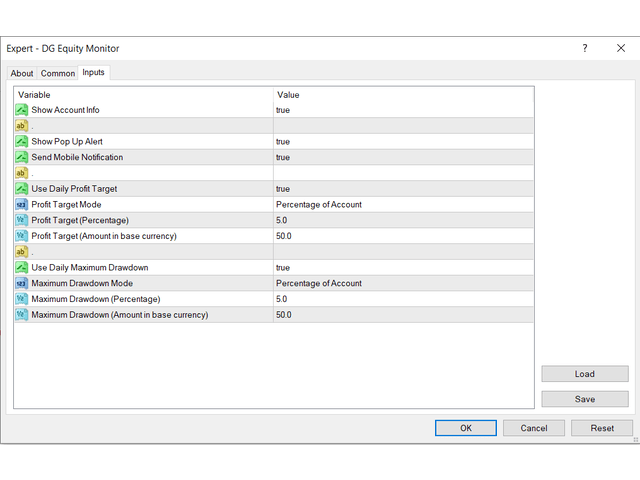Click the decimal icon for Profit Target (Percentage)
Screen dimensions: 640x480
point(22,220)
